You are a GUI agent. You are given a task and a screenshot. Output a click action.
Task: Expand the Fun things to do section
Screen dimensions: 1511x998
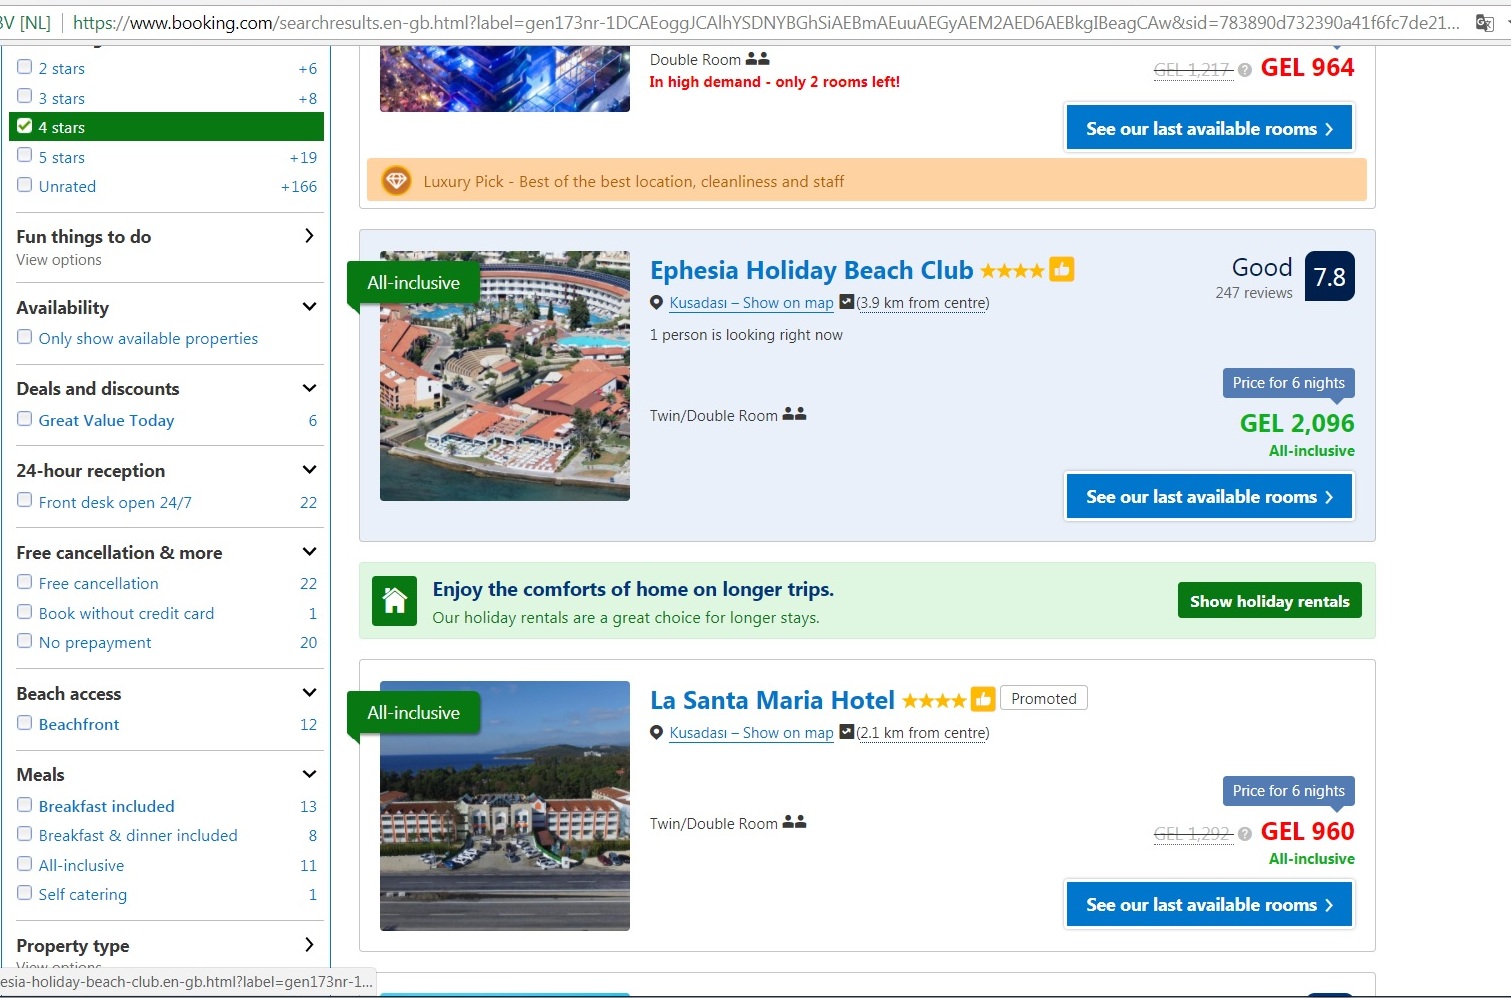click(x=309, y=236)
